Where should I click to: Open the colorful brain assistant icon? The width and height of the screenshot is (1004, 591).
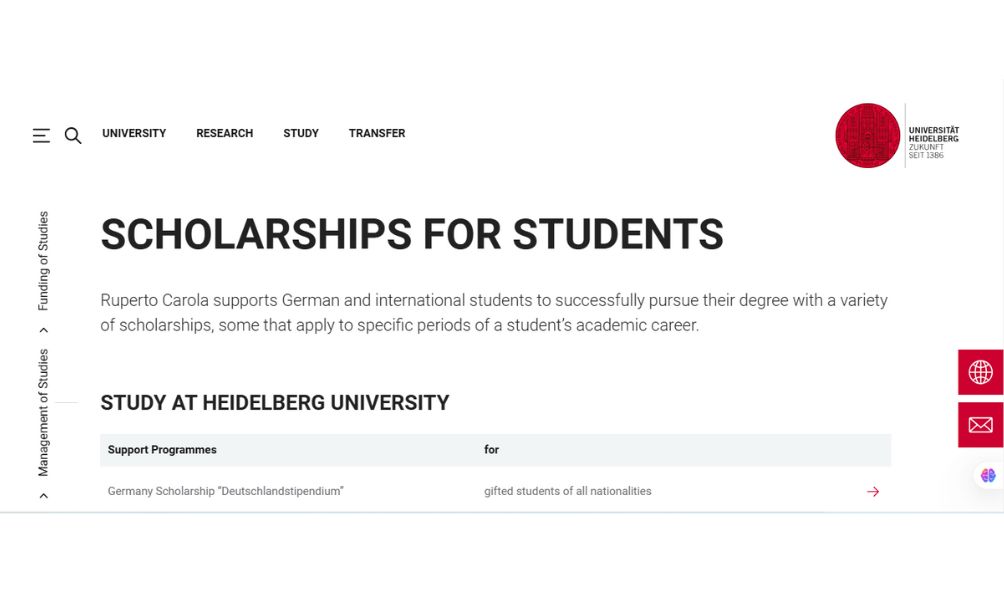click(988, 476)
